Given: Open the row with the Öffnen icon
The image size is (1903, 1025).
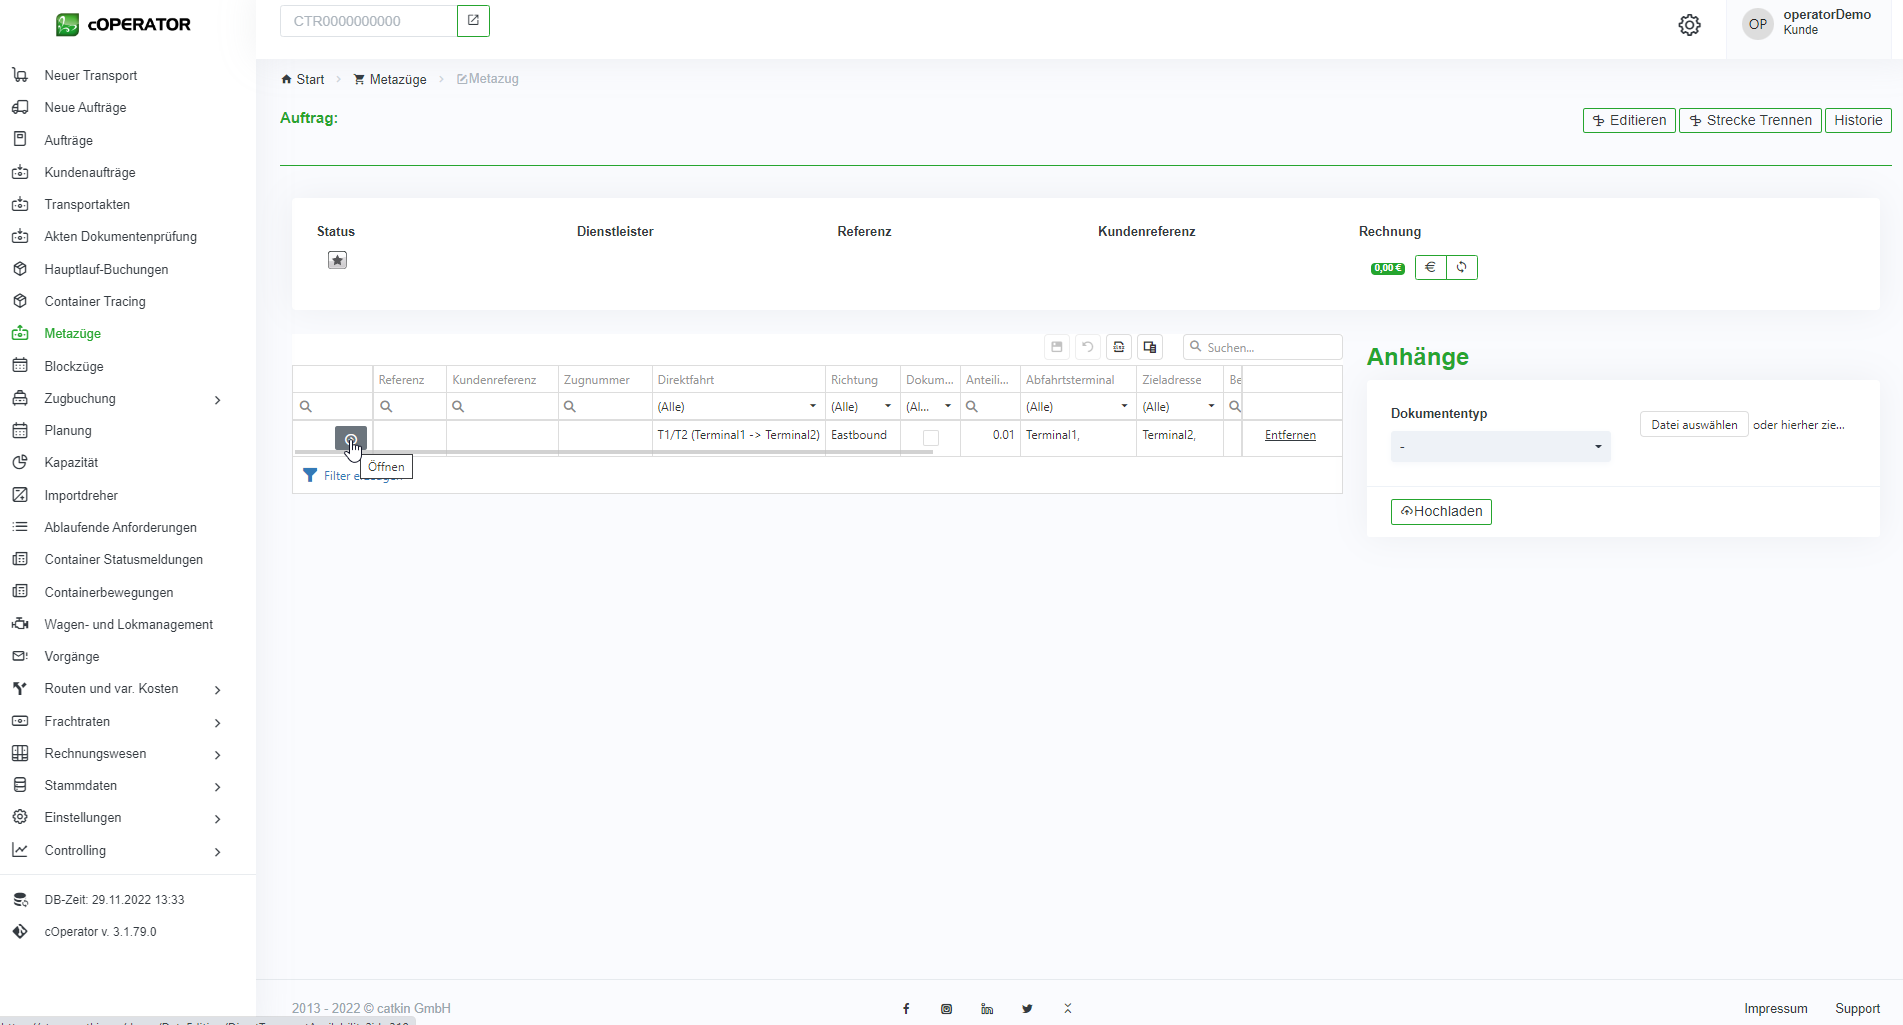Looking at the screenshot, I should [350, 438].
